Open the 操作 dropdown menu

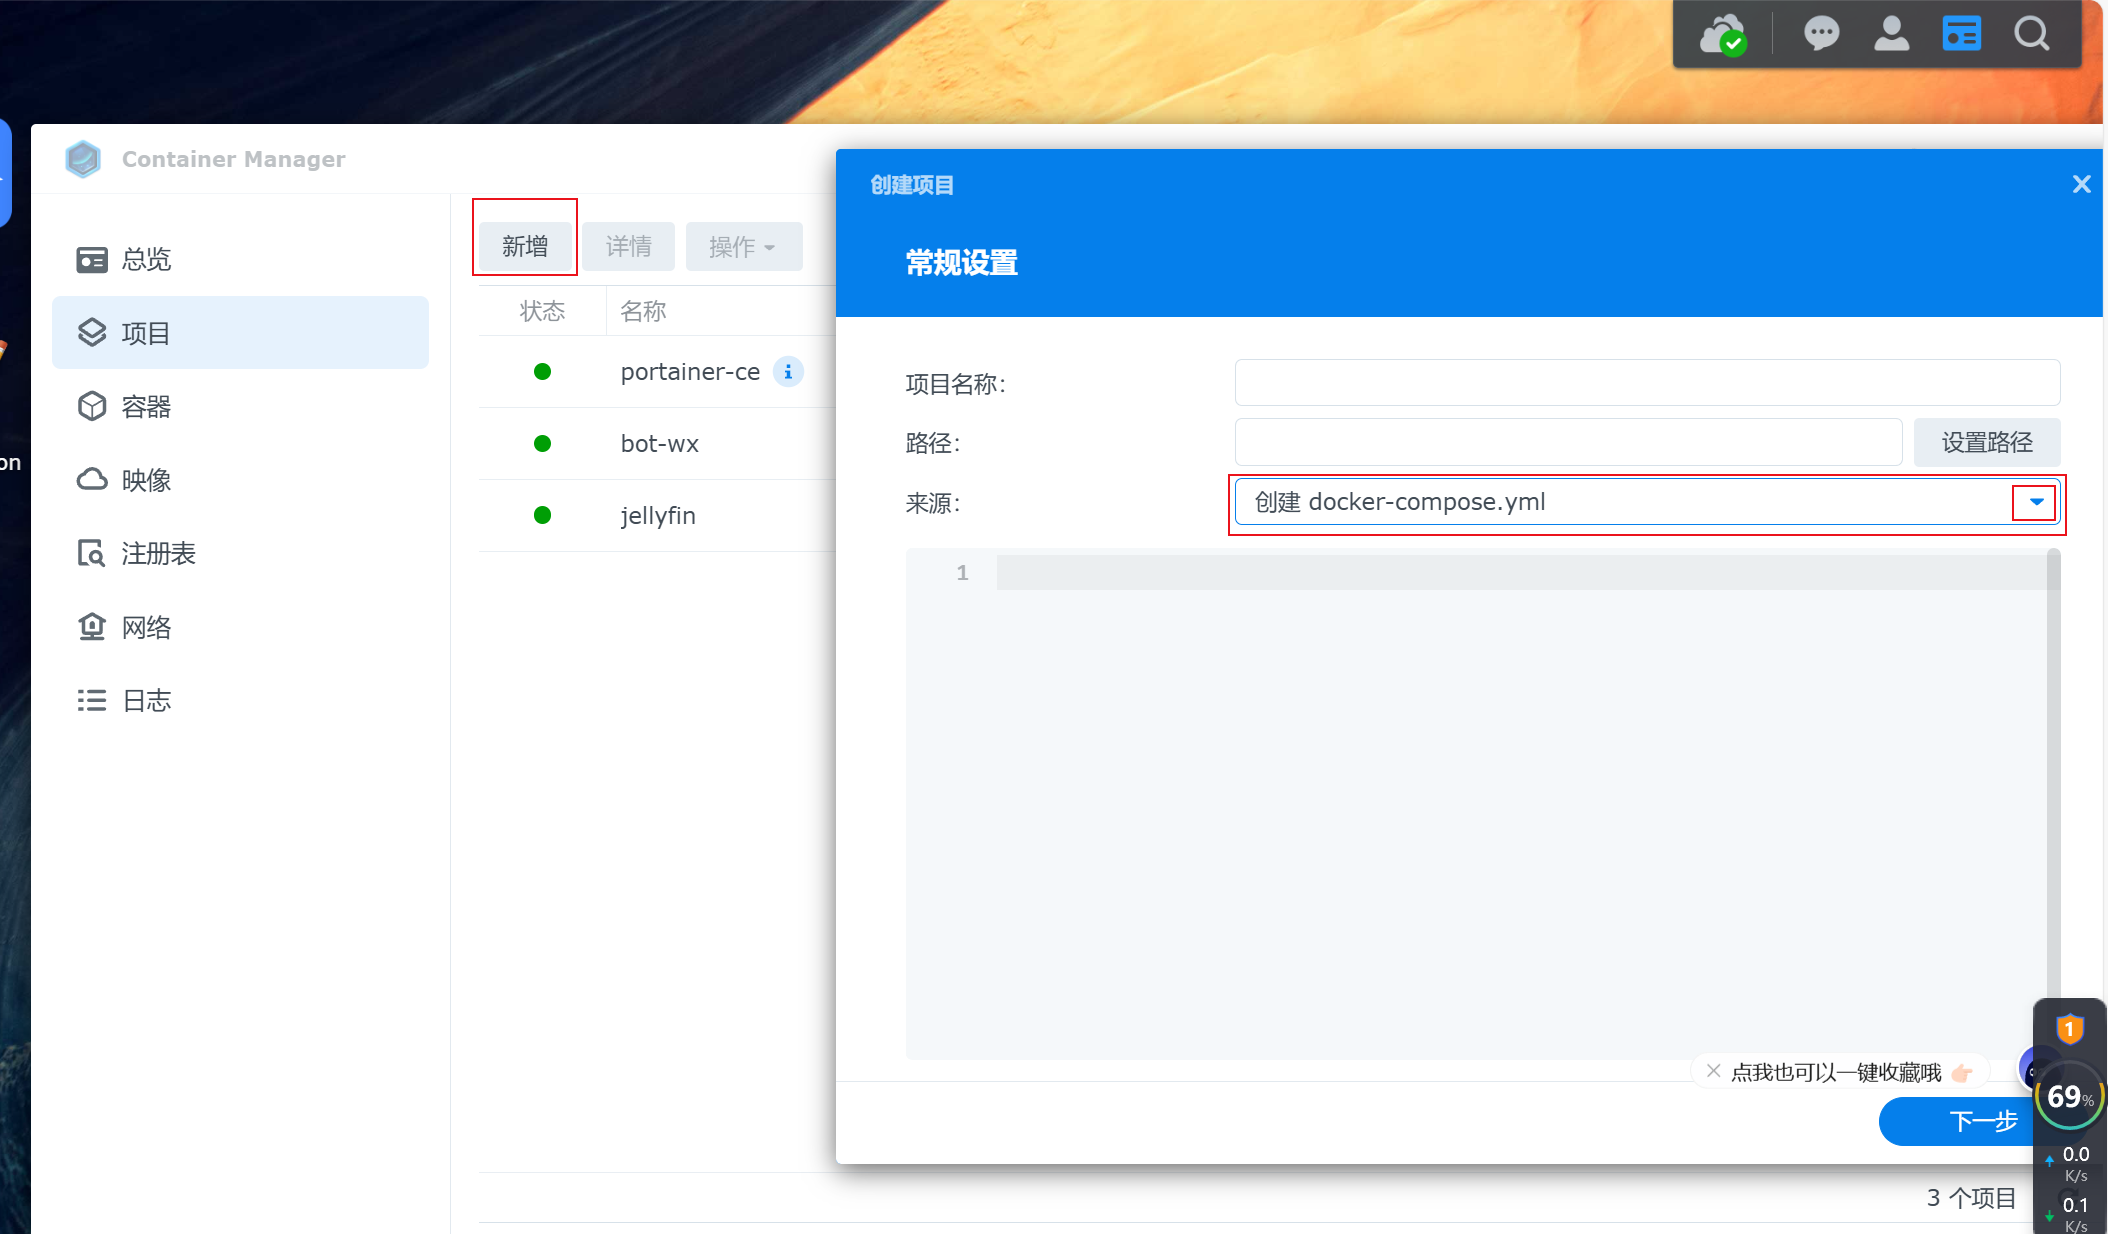click(x=743, y=247)
